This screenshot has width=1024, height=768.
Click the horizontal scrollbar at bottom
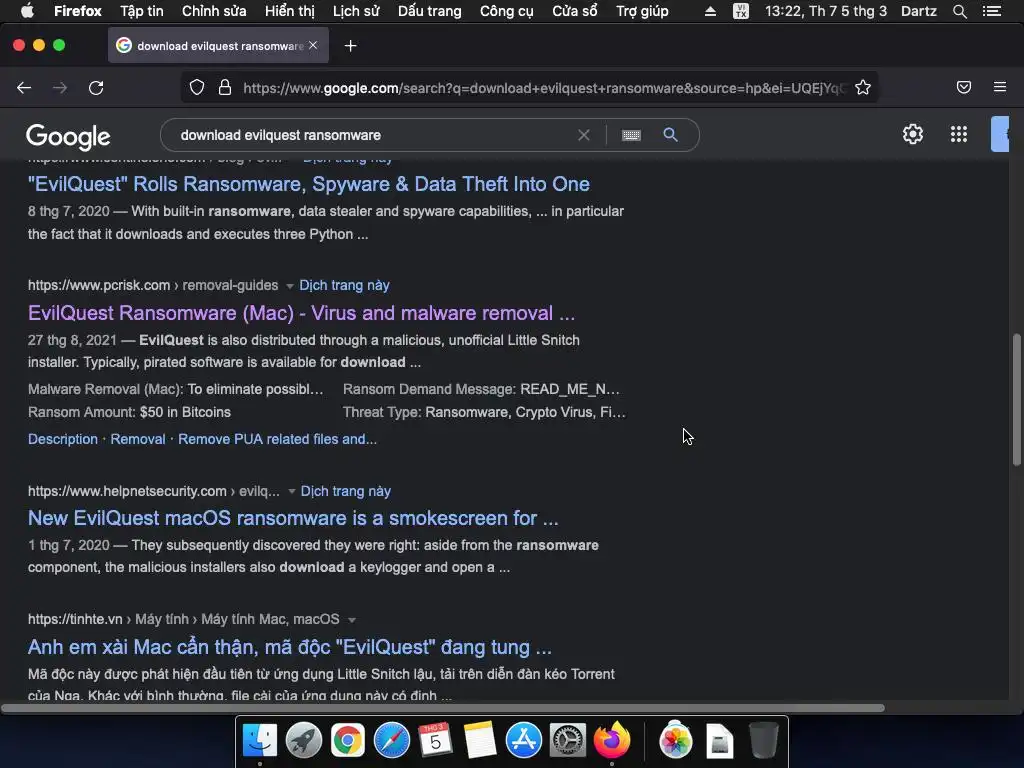443,708
